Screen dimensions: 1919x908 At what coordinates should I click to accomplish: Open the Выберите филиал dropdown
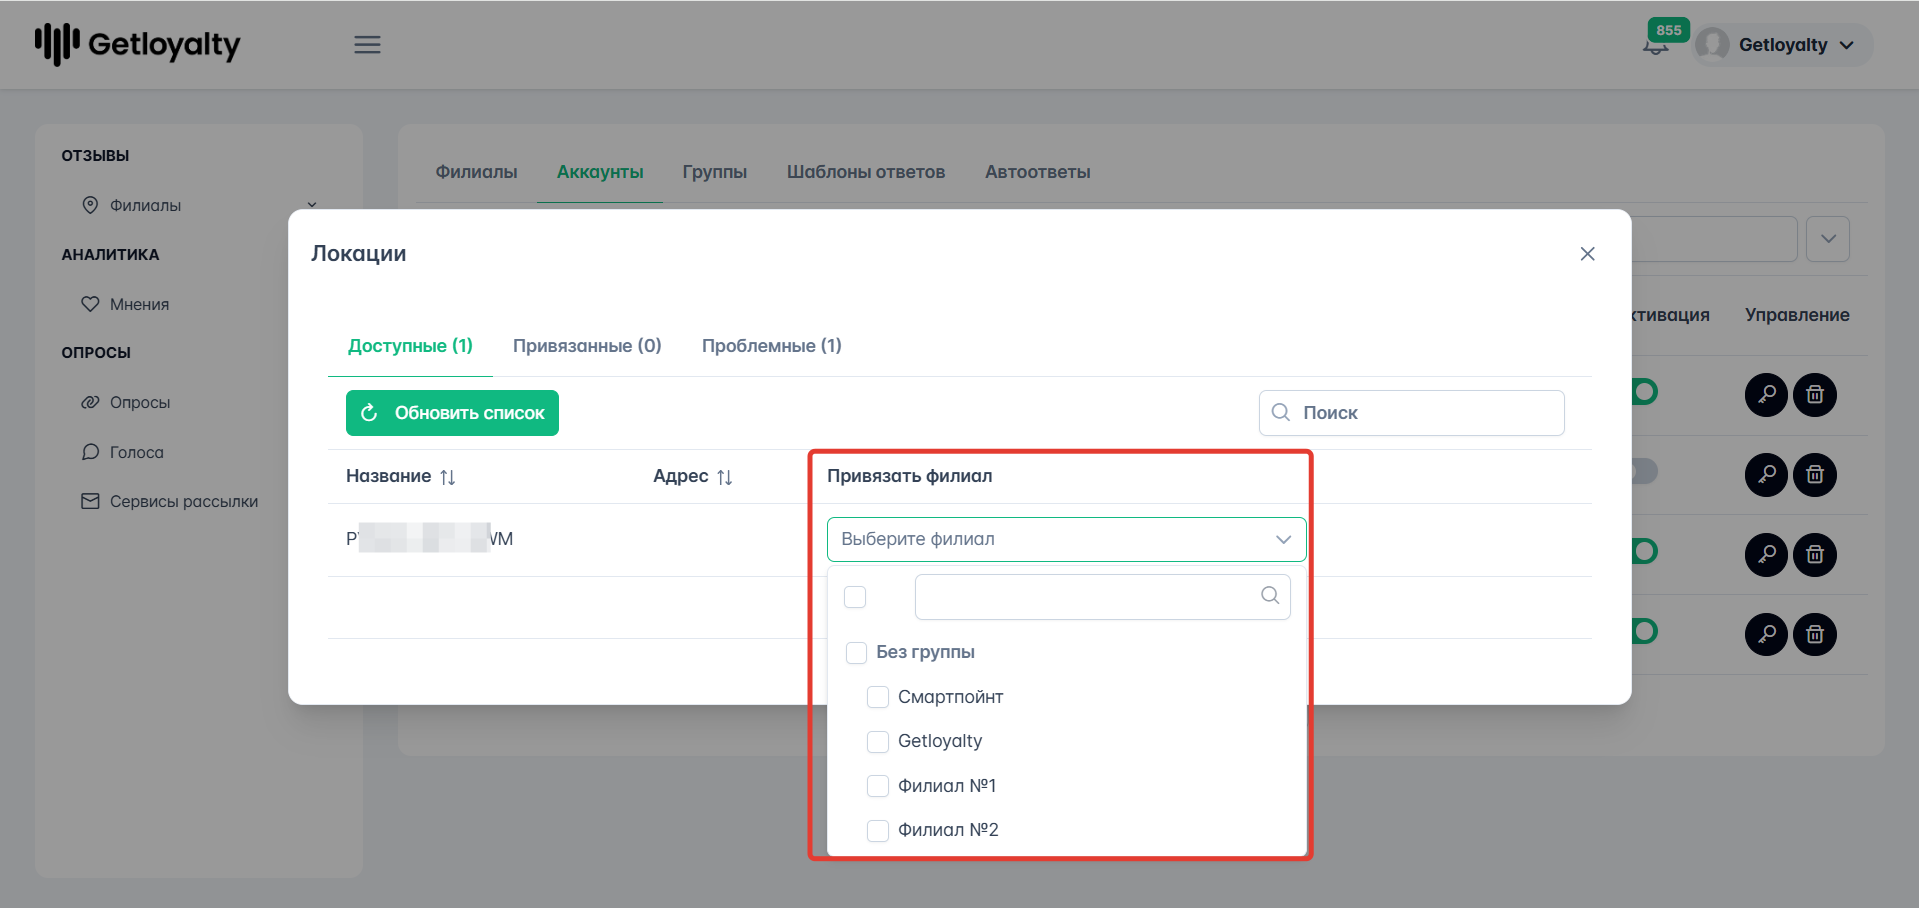pos(1066,539)
